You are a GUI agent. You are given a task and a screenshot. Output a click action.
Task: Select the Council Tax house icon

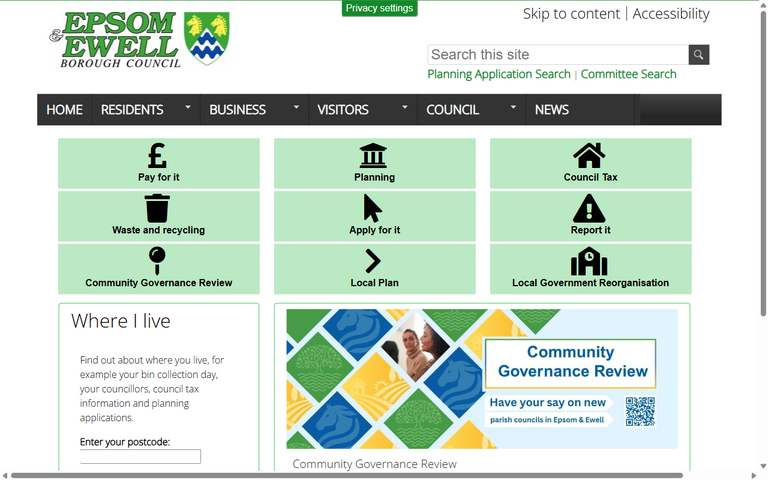pos(589,156)
